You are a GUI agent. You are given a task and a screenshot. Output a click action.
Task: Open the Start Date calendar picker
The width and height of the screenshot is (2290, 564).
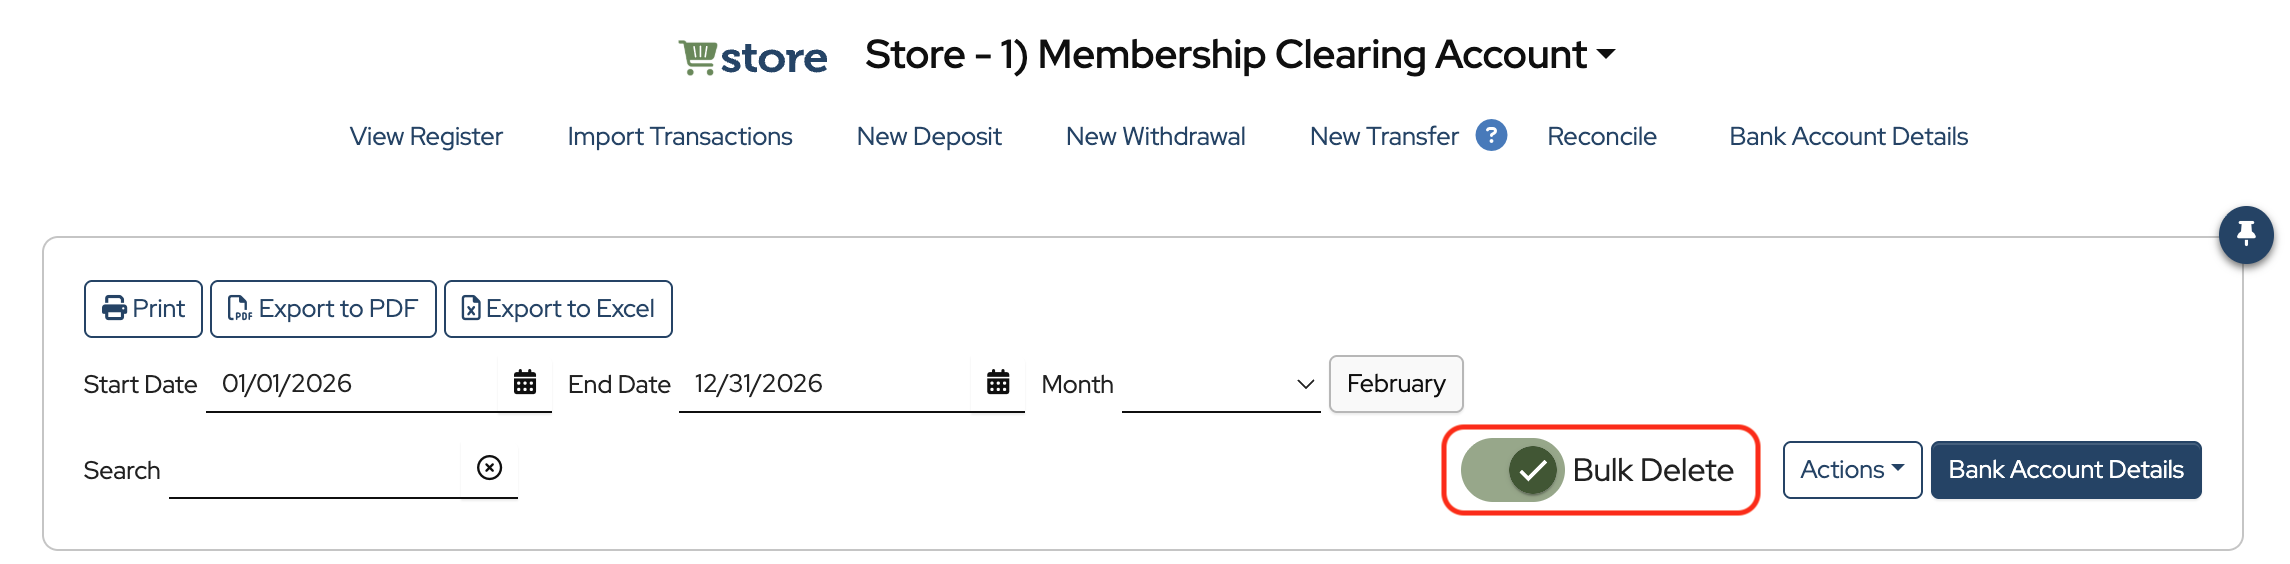525,383
